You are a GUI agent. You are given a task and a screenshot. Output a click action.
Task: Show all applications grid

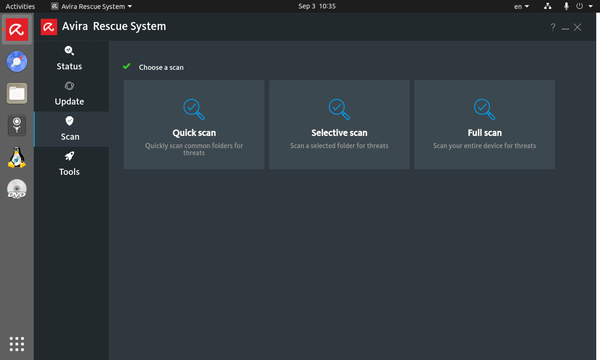point(17,344)
